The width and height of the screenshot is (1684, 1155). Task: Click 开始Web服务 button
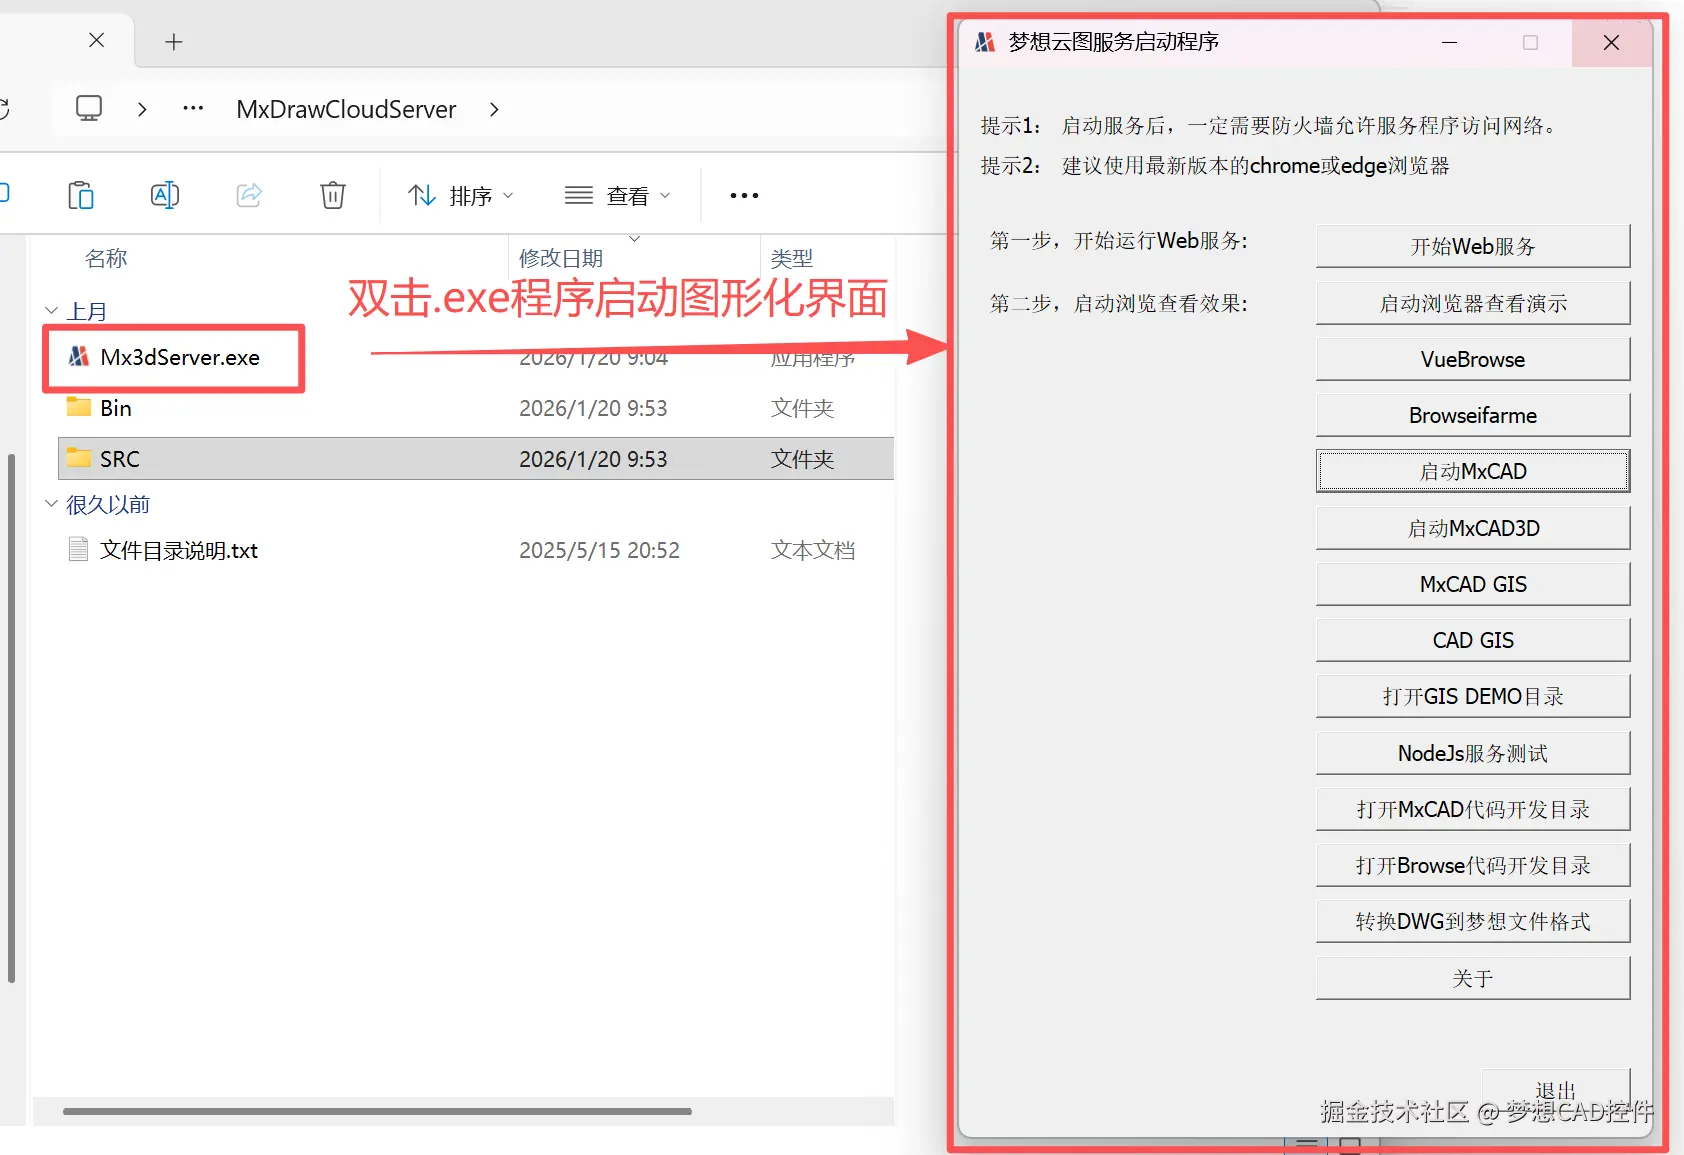[x=1473, y=246]
